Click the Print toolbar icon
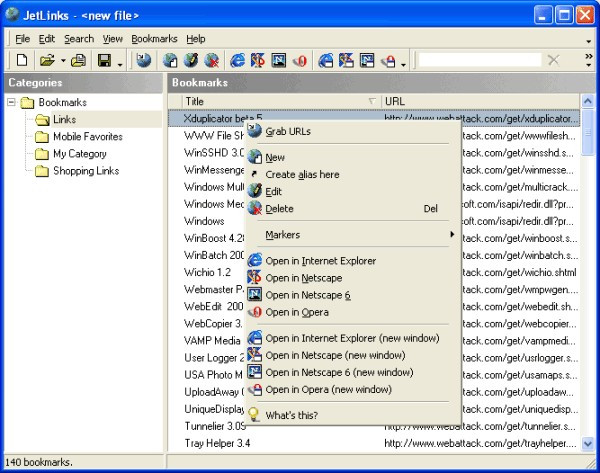The height and width of the screenshot is (473, 600). (x=78, y=60)
